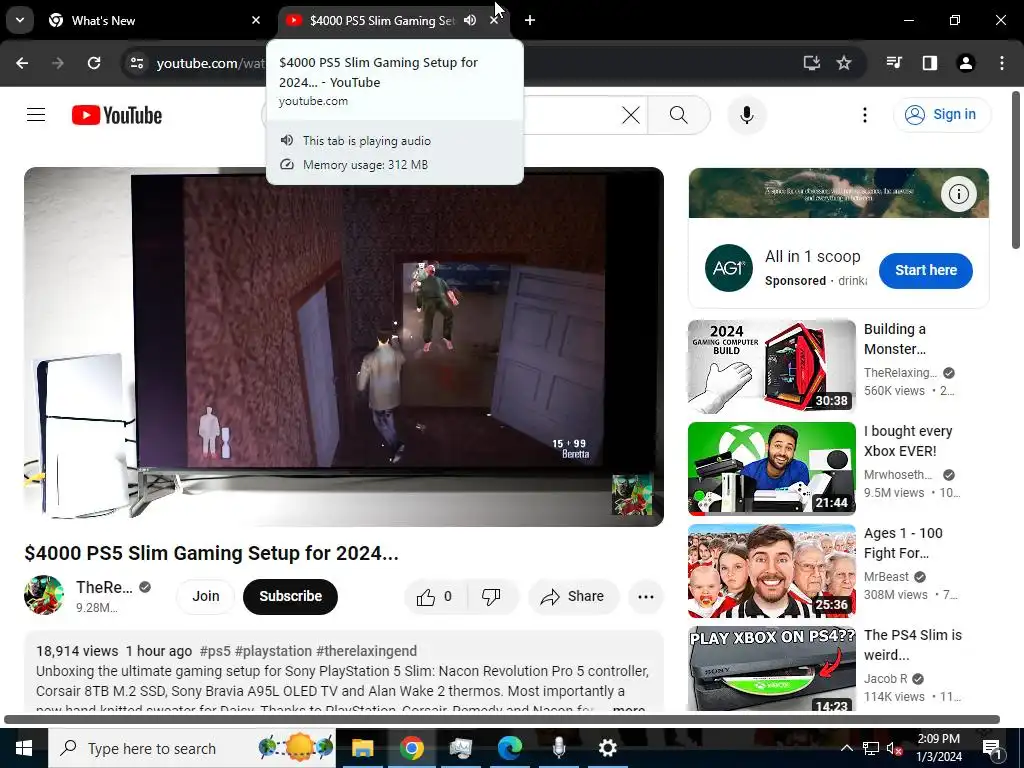
Task: Open the 'I bought every Xbox EVER!' video title
Action: point(908,441)
